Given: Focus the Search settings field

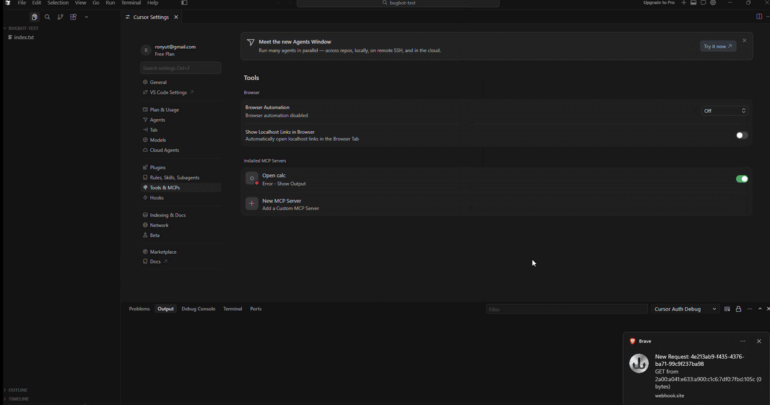Looking at the screenshot, I should [x=180, y=68].
